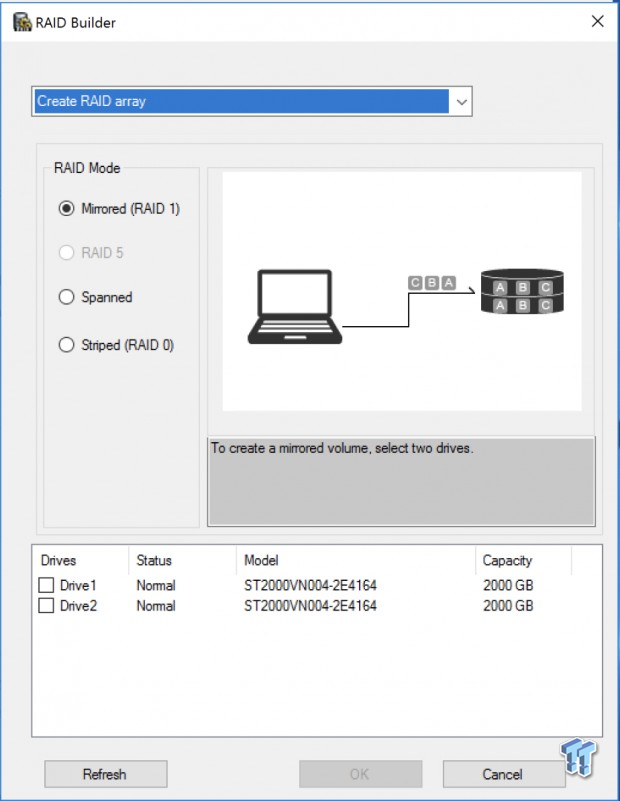620x801 pixels.
Task: Click Drive1's model ST2000VN004-2E4164
Action: click(x=310, y=585)
